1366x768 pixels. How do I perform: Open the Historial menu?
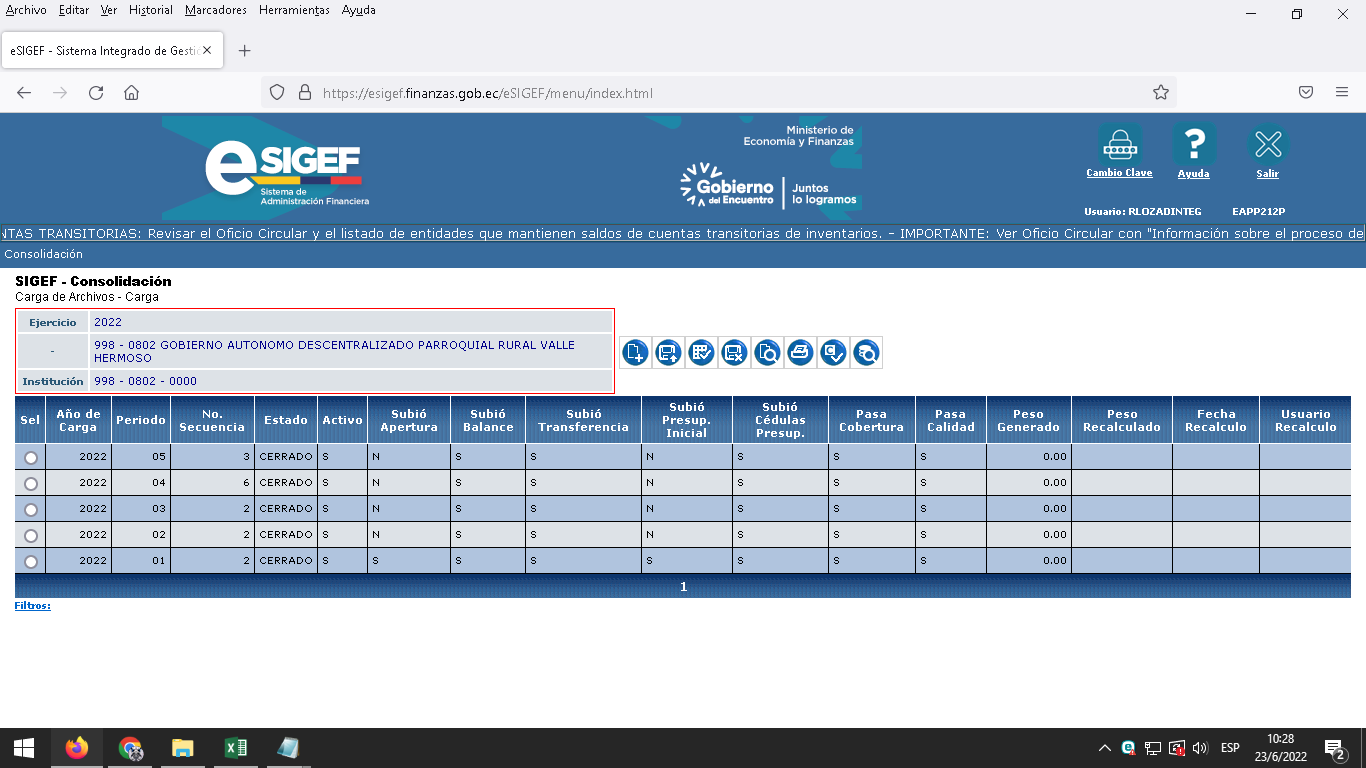point(151,10)
